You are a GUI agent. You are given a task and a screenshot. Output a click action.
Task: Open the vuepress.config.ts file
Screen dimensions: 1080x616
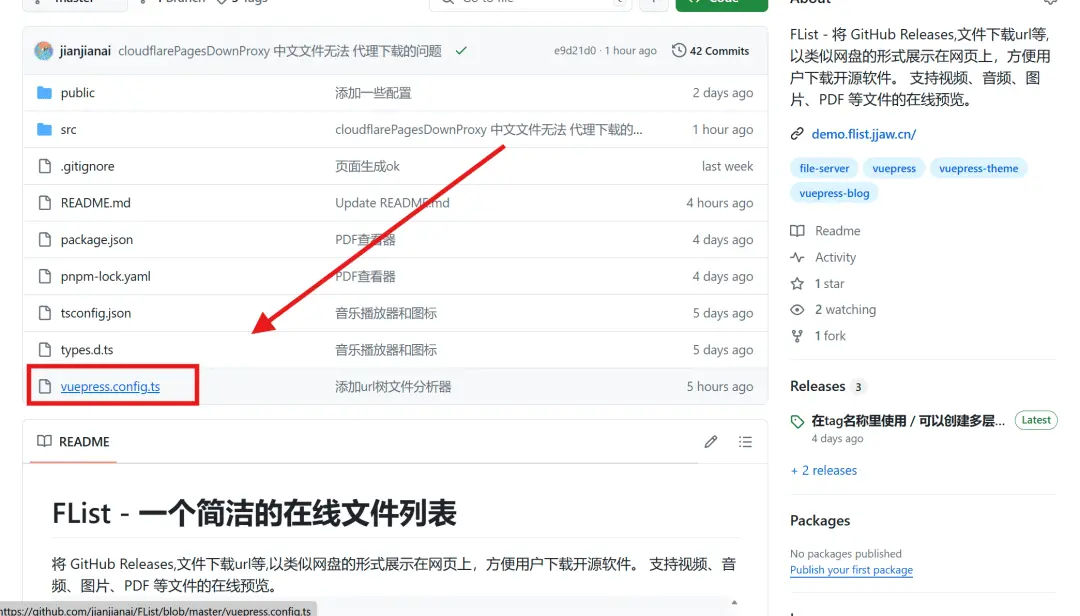click(x=110, y=387)
